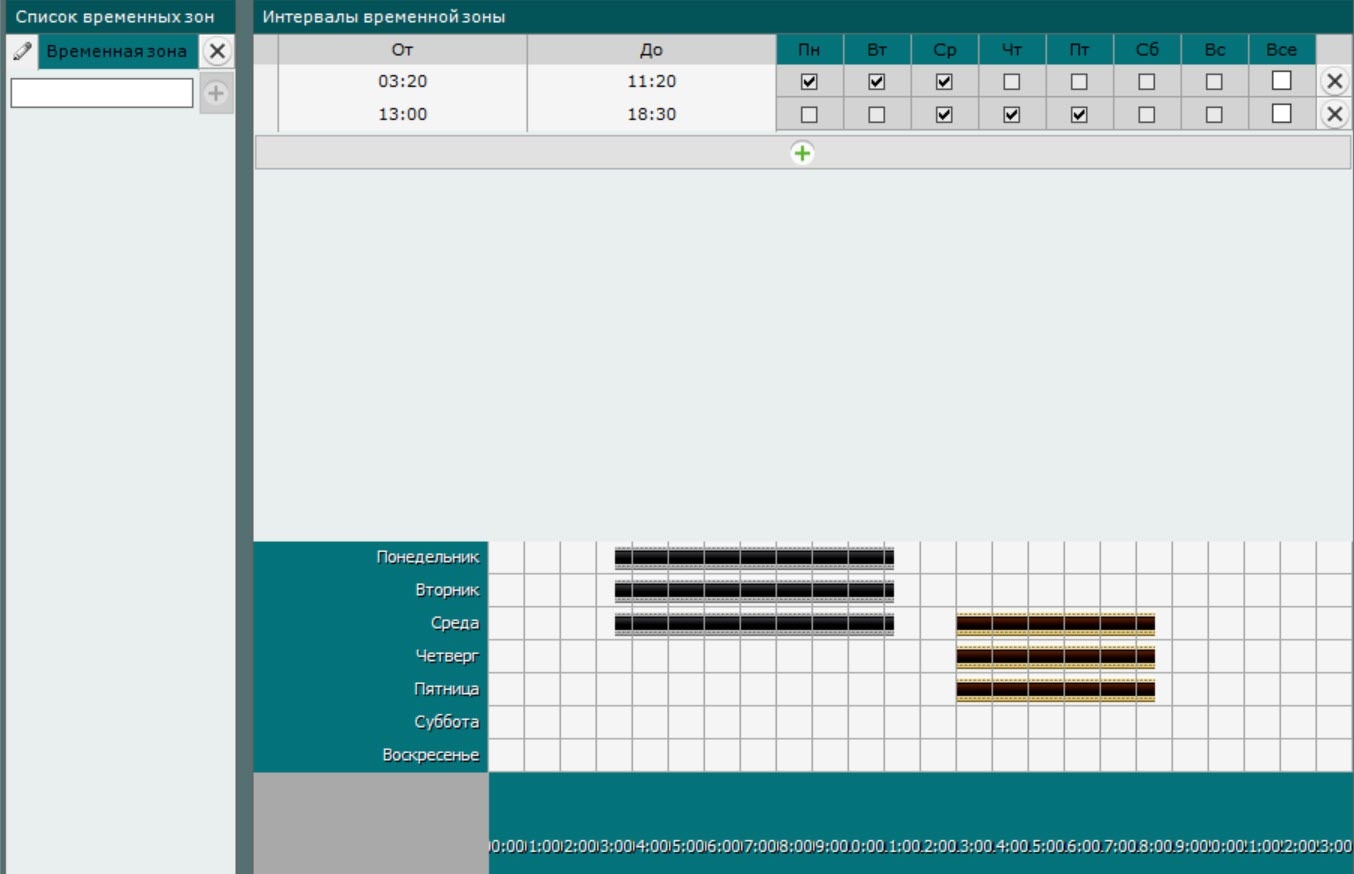Toggle Все checkbox for the 13:00 interval
The height and width of the screenshot is (874, 1354).
(1281, 114)
